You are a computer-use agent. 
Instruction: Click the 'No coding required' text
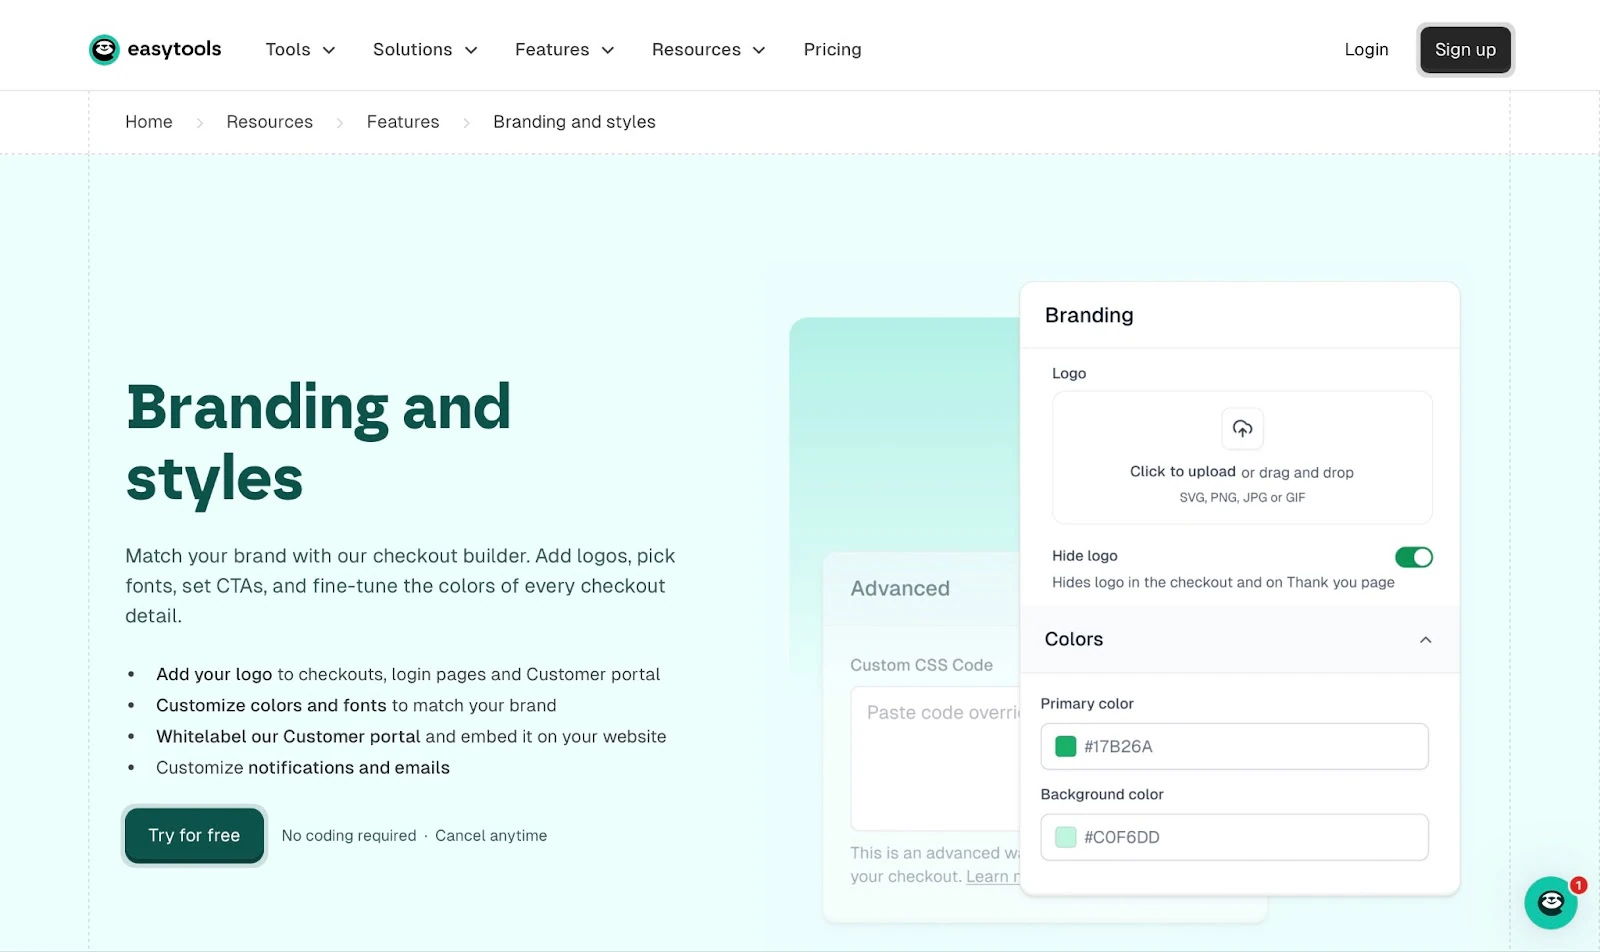tap(349, 836)
